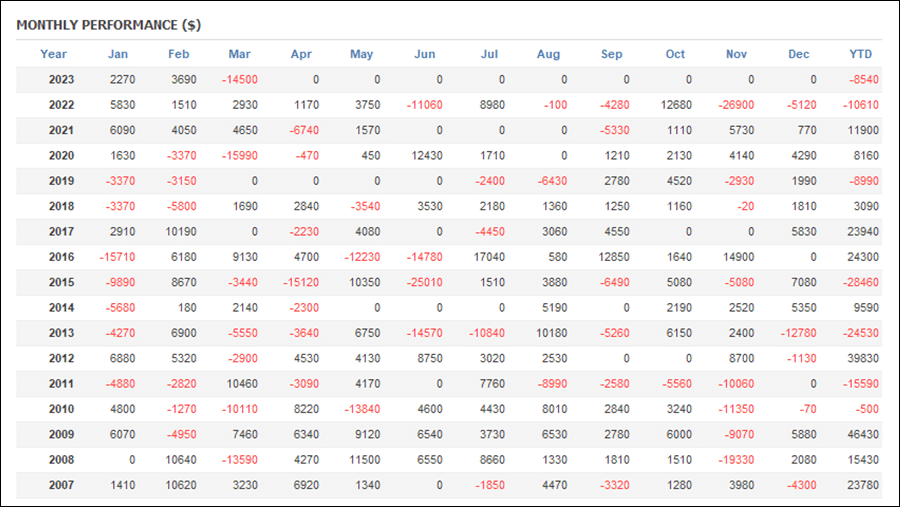Select the Mar column header
Viewport: 900px width, 507px height.
point(239,54)
